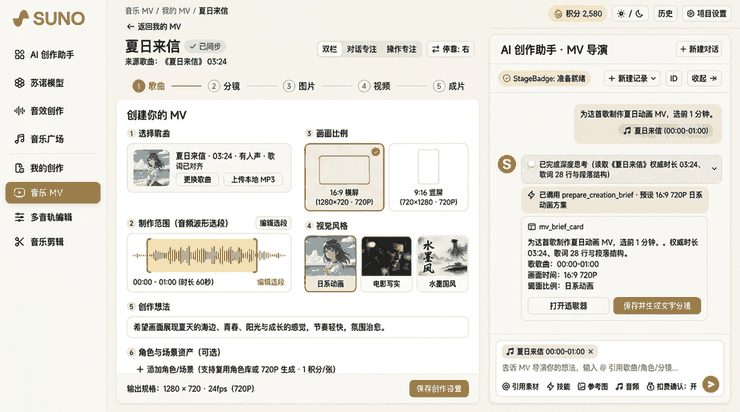740x412 pixels.
Task: Click the moon dark-mode icon
Action: click(639, 14)
